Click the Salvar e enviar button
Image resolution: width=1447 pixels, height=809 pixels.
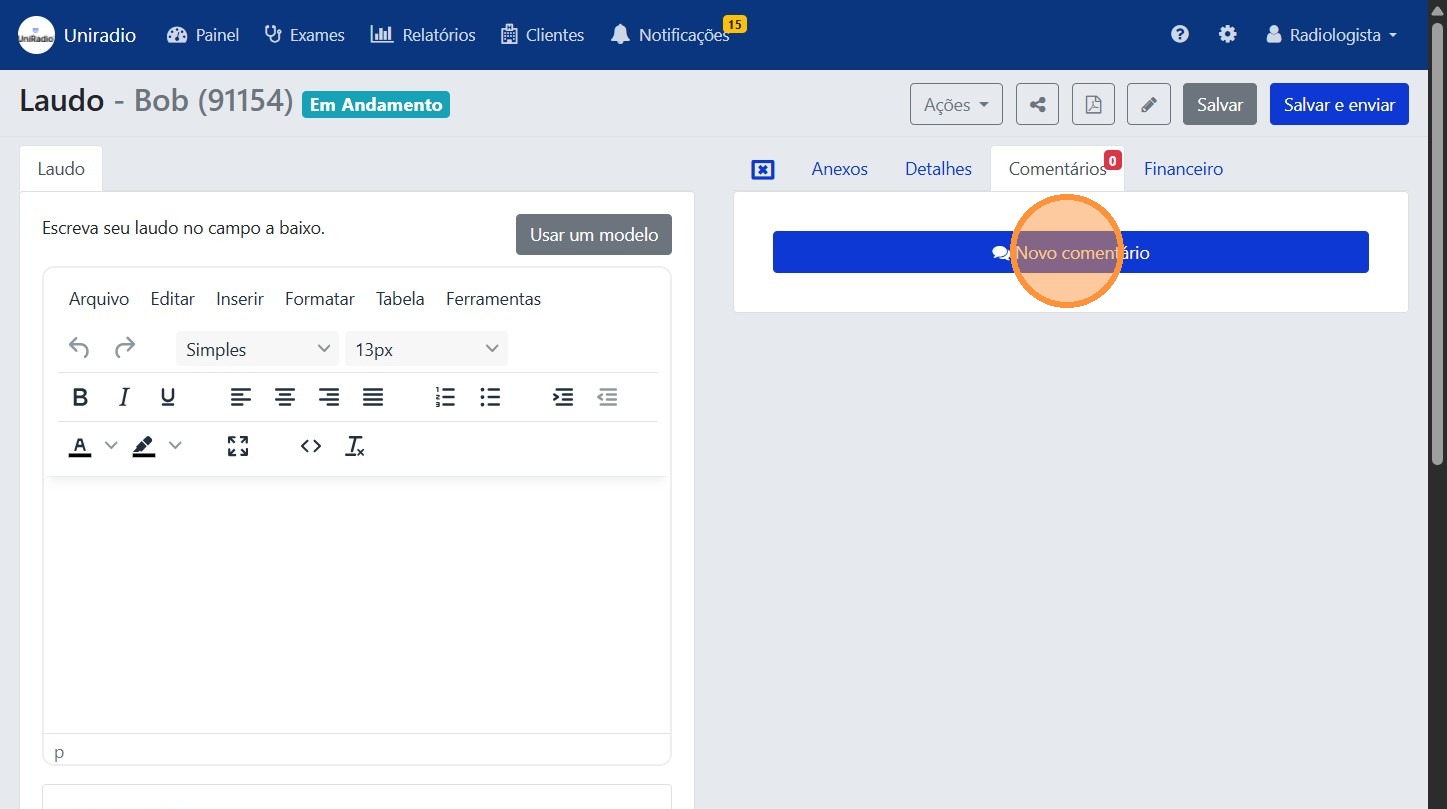[x=1338, y=105]
